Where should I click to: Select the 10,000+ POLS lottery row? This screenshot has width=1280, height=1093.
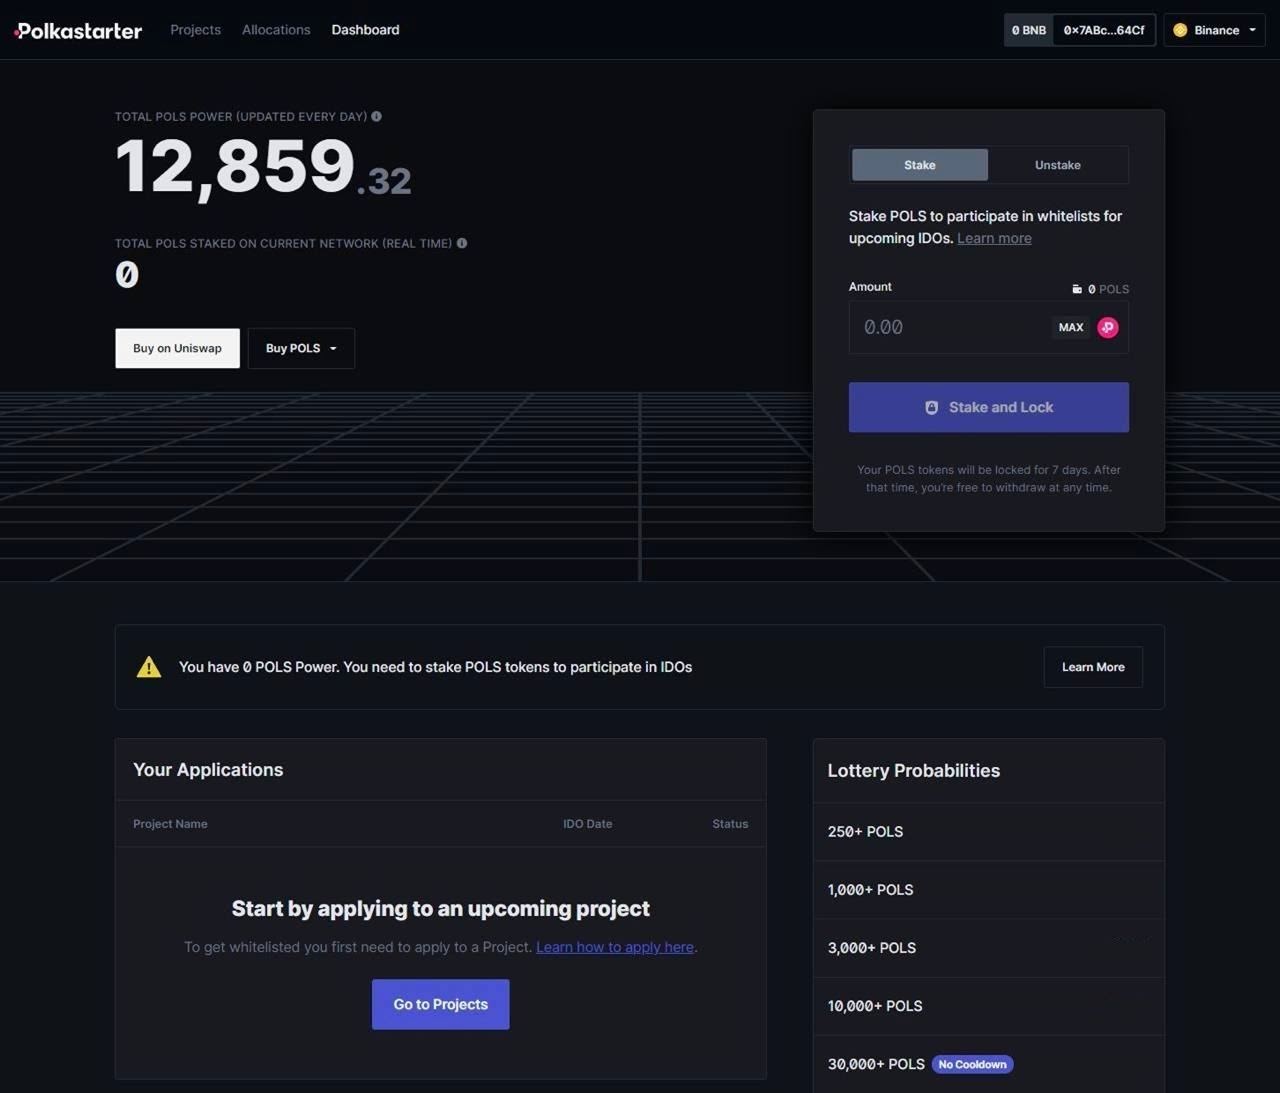pos(989,1006)
